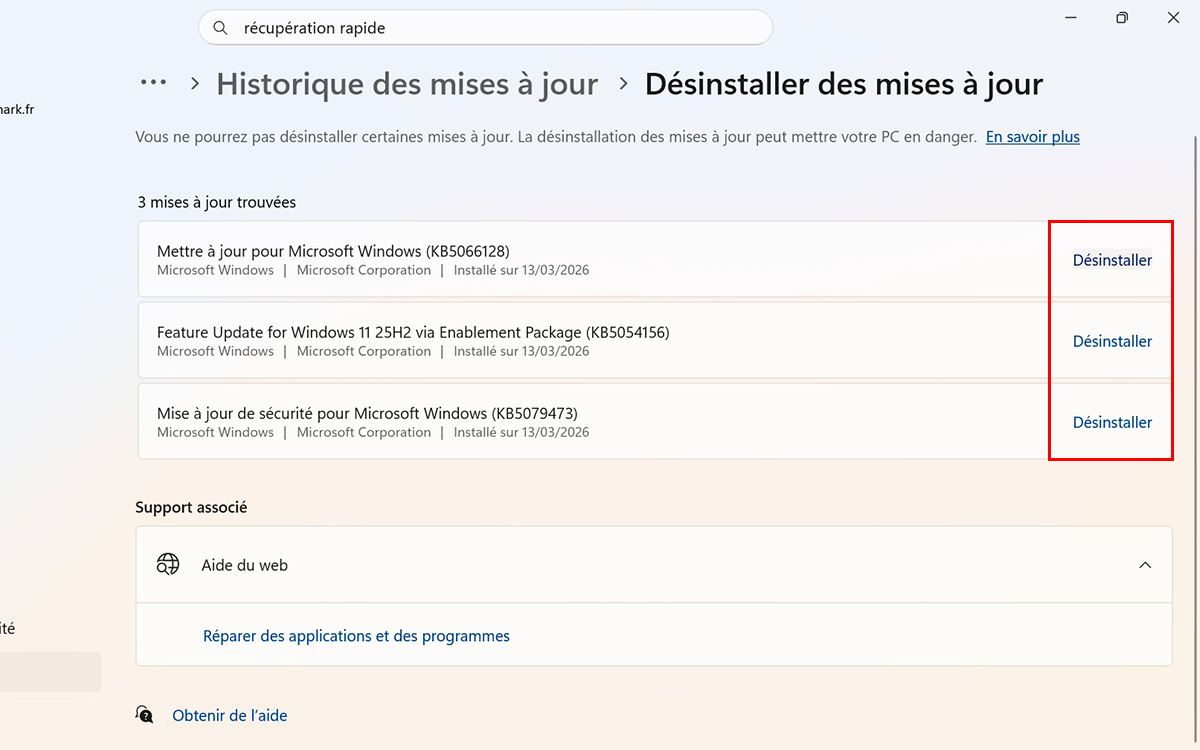This screenshot has height=750, width=1200.
Task: Open the breadcrumb ellipsis menu
Action: coord(153,84)
